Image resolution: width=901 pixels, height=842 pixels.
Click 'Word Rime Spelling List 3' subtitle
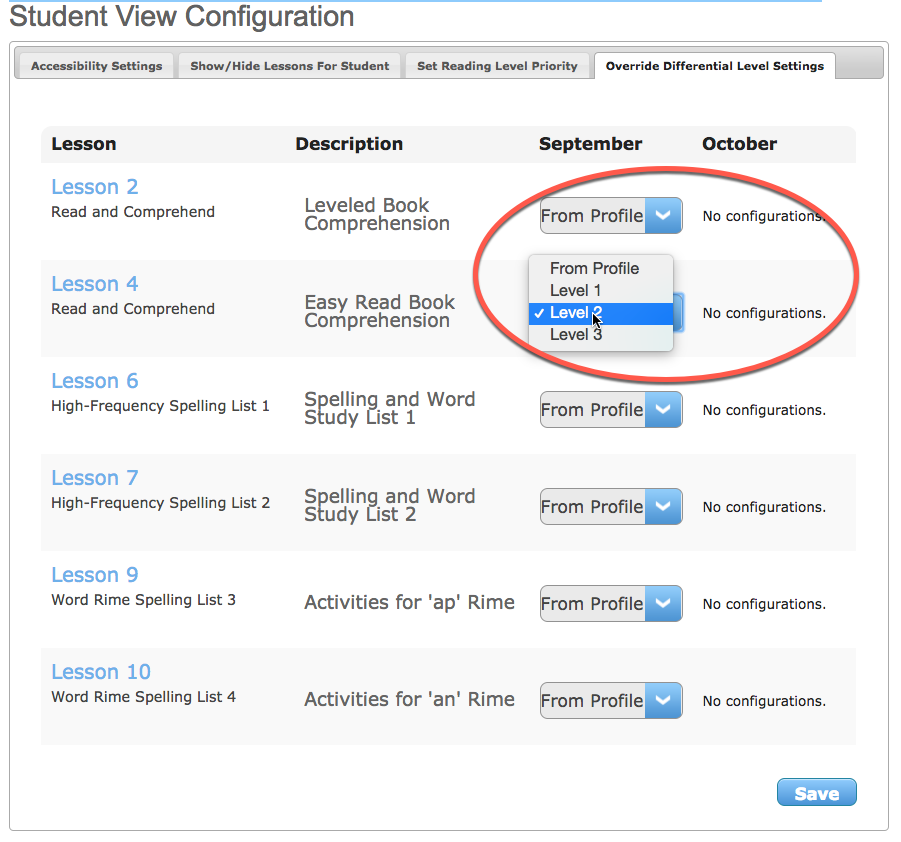[x=144, y=600]
